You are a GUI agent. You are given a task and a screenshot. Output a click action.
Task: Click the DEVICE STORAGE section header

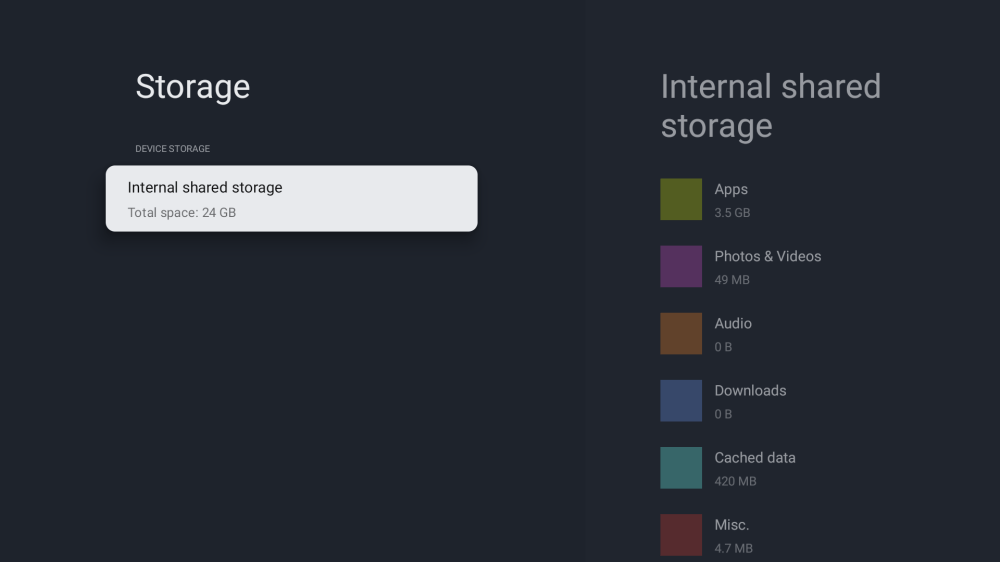173,149
